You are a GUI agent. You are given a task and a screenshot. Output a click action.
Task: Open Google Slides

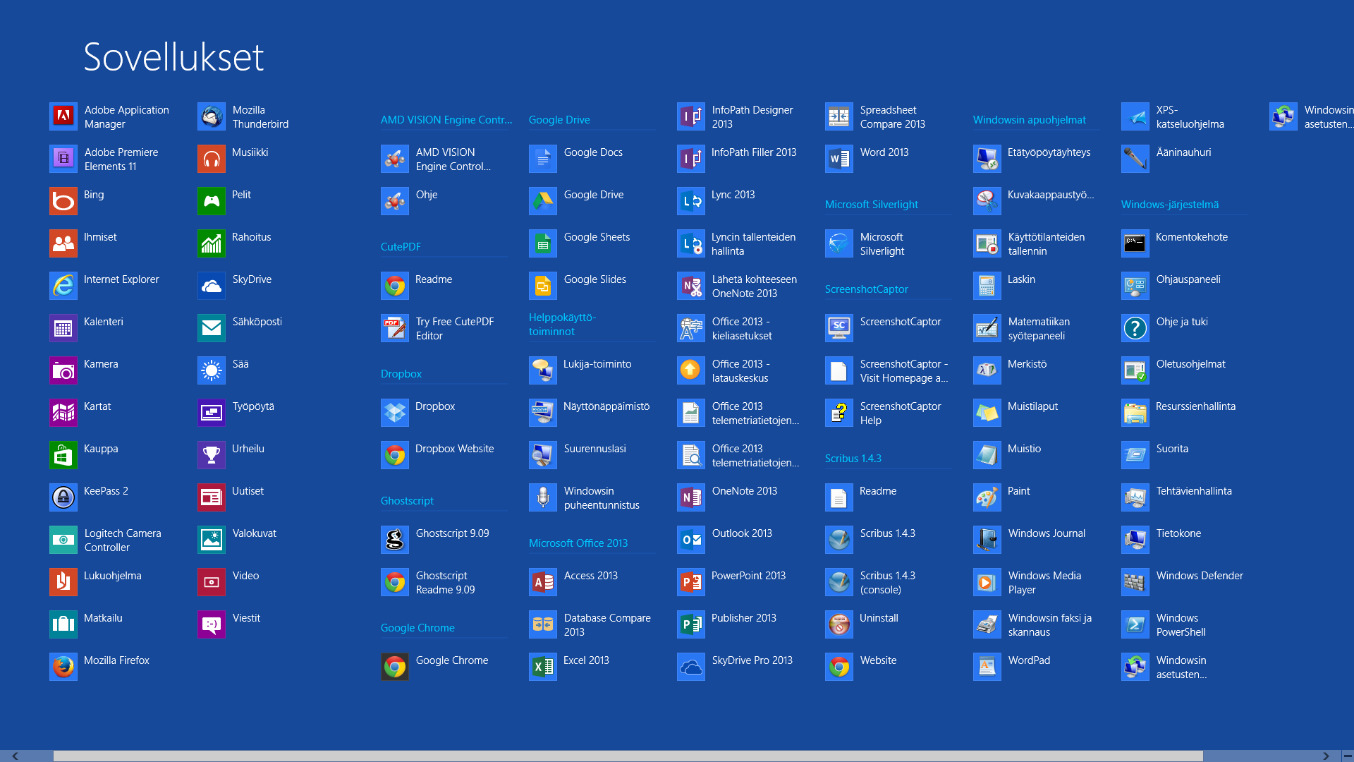[x=579, y=286]
